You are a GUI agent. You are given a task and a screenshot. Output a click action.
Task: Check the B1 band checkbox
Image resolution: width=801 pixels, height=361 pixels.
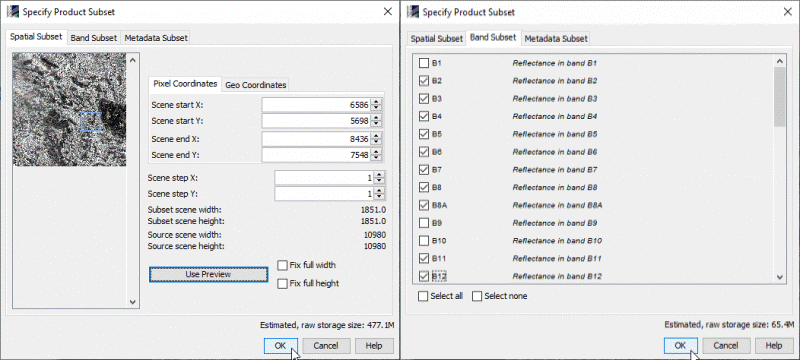424,63
